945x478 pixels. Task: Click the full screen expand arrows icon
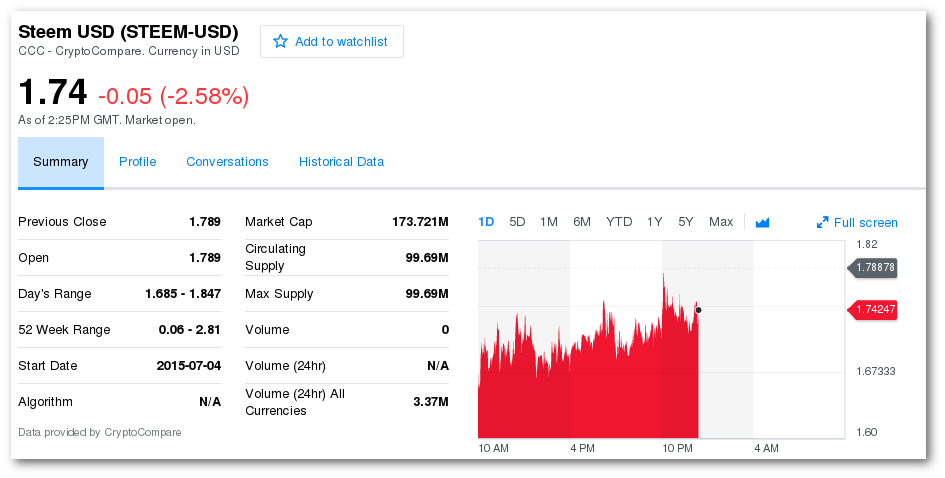tap(823, 222)
